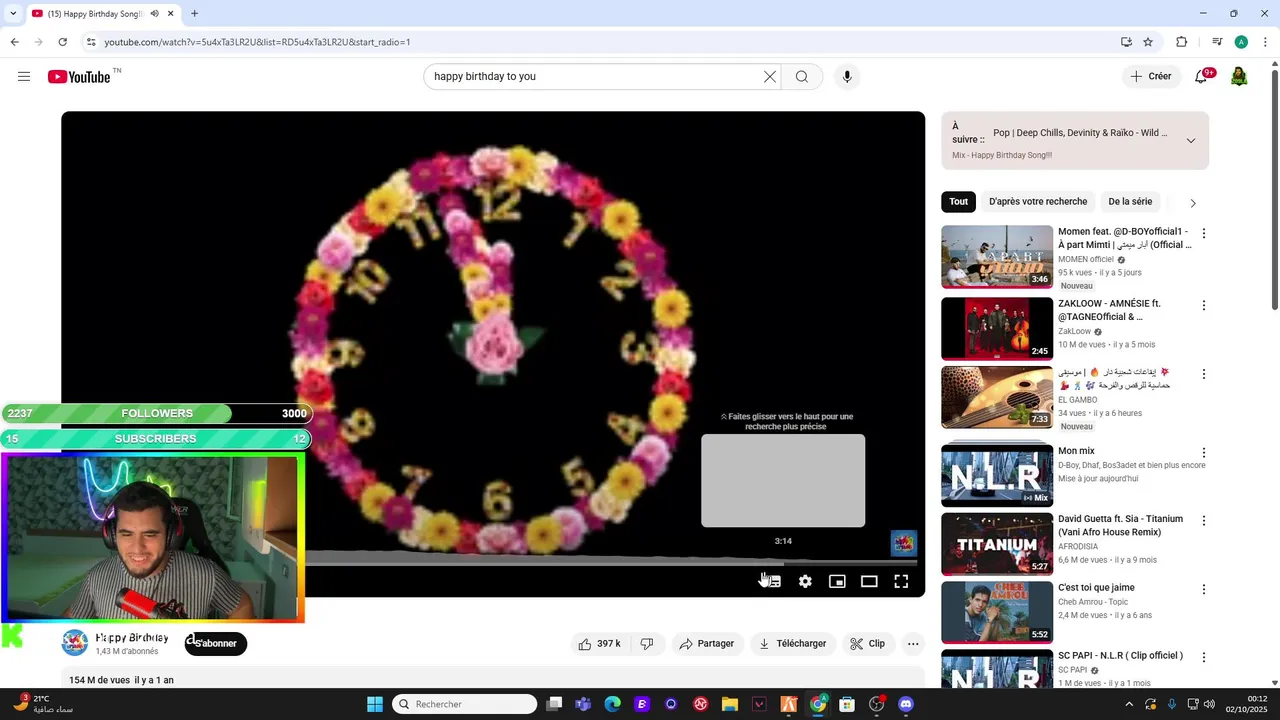
Task: Click the Partager share button
Action: pos(706,644)
